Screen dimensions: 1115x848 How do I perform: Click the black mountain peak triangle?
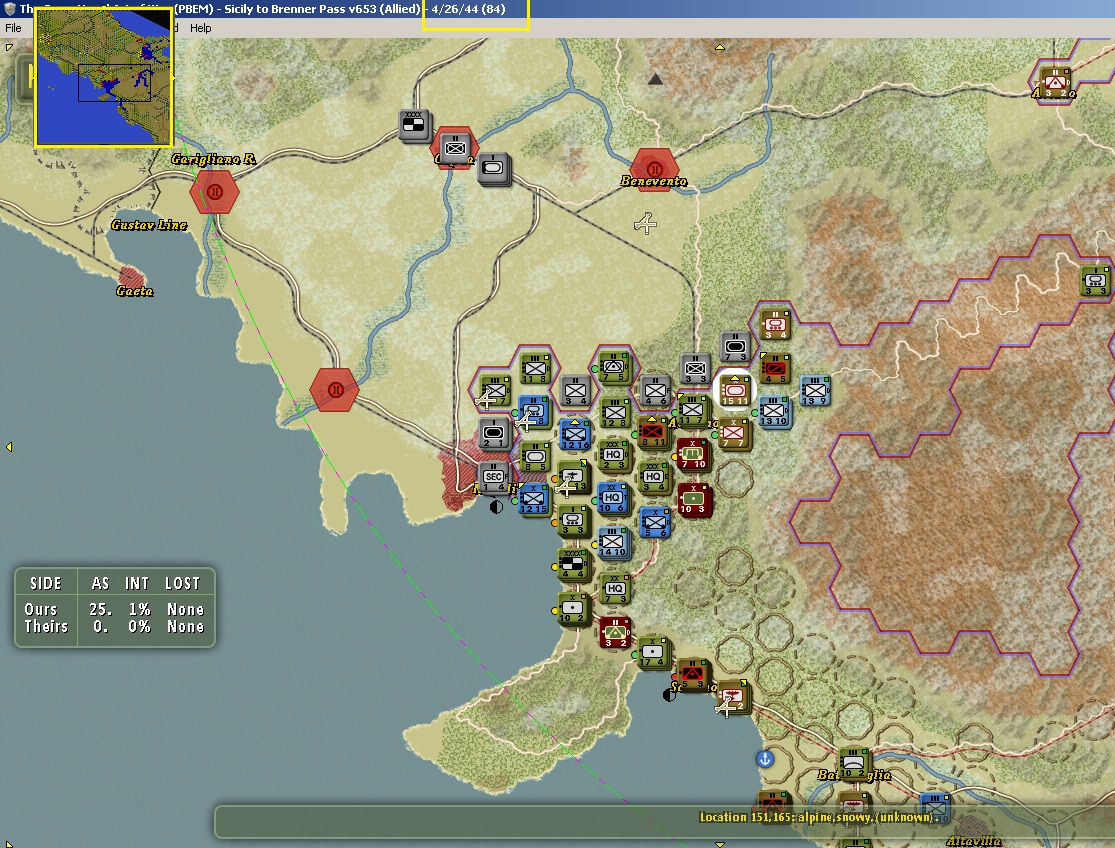656,78
